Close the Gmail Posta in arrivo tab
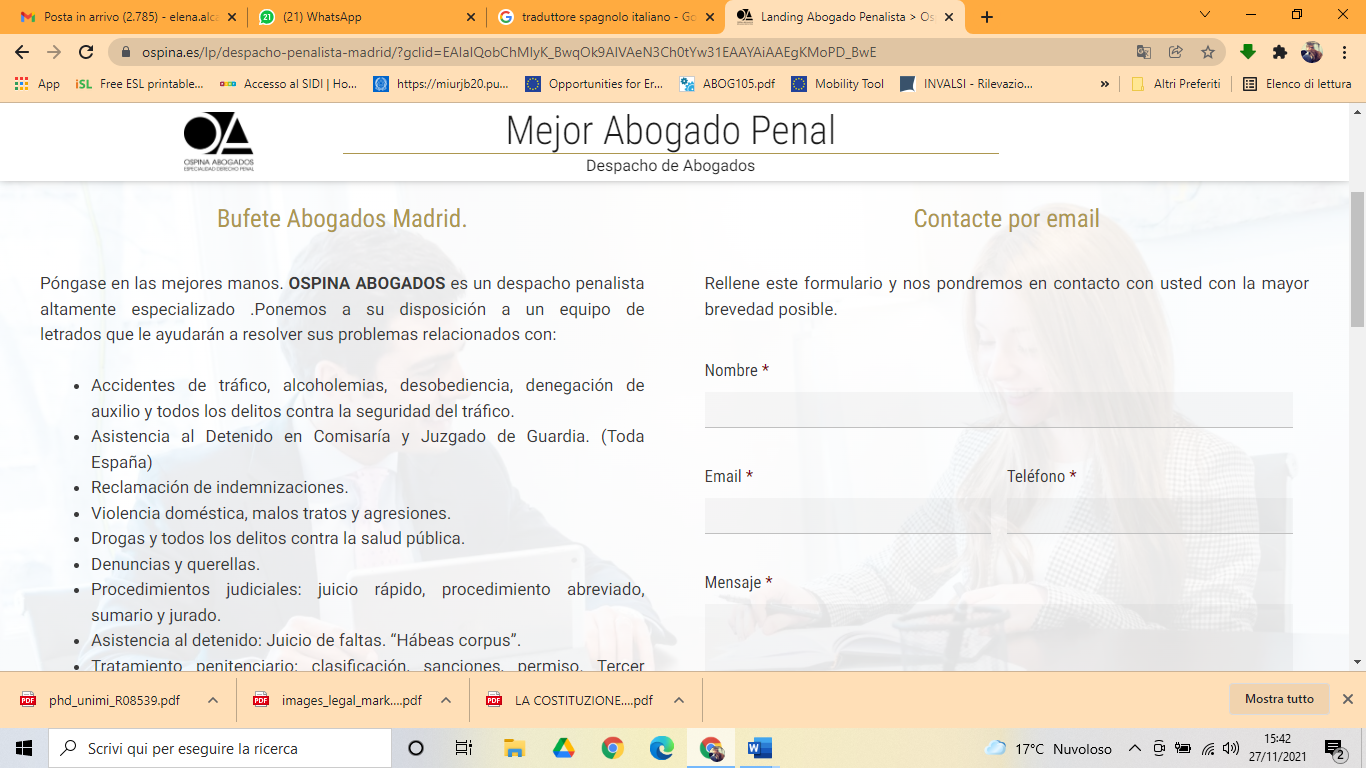The image size is (1366, 768). (231, 17)
